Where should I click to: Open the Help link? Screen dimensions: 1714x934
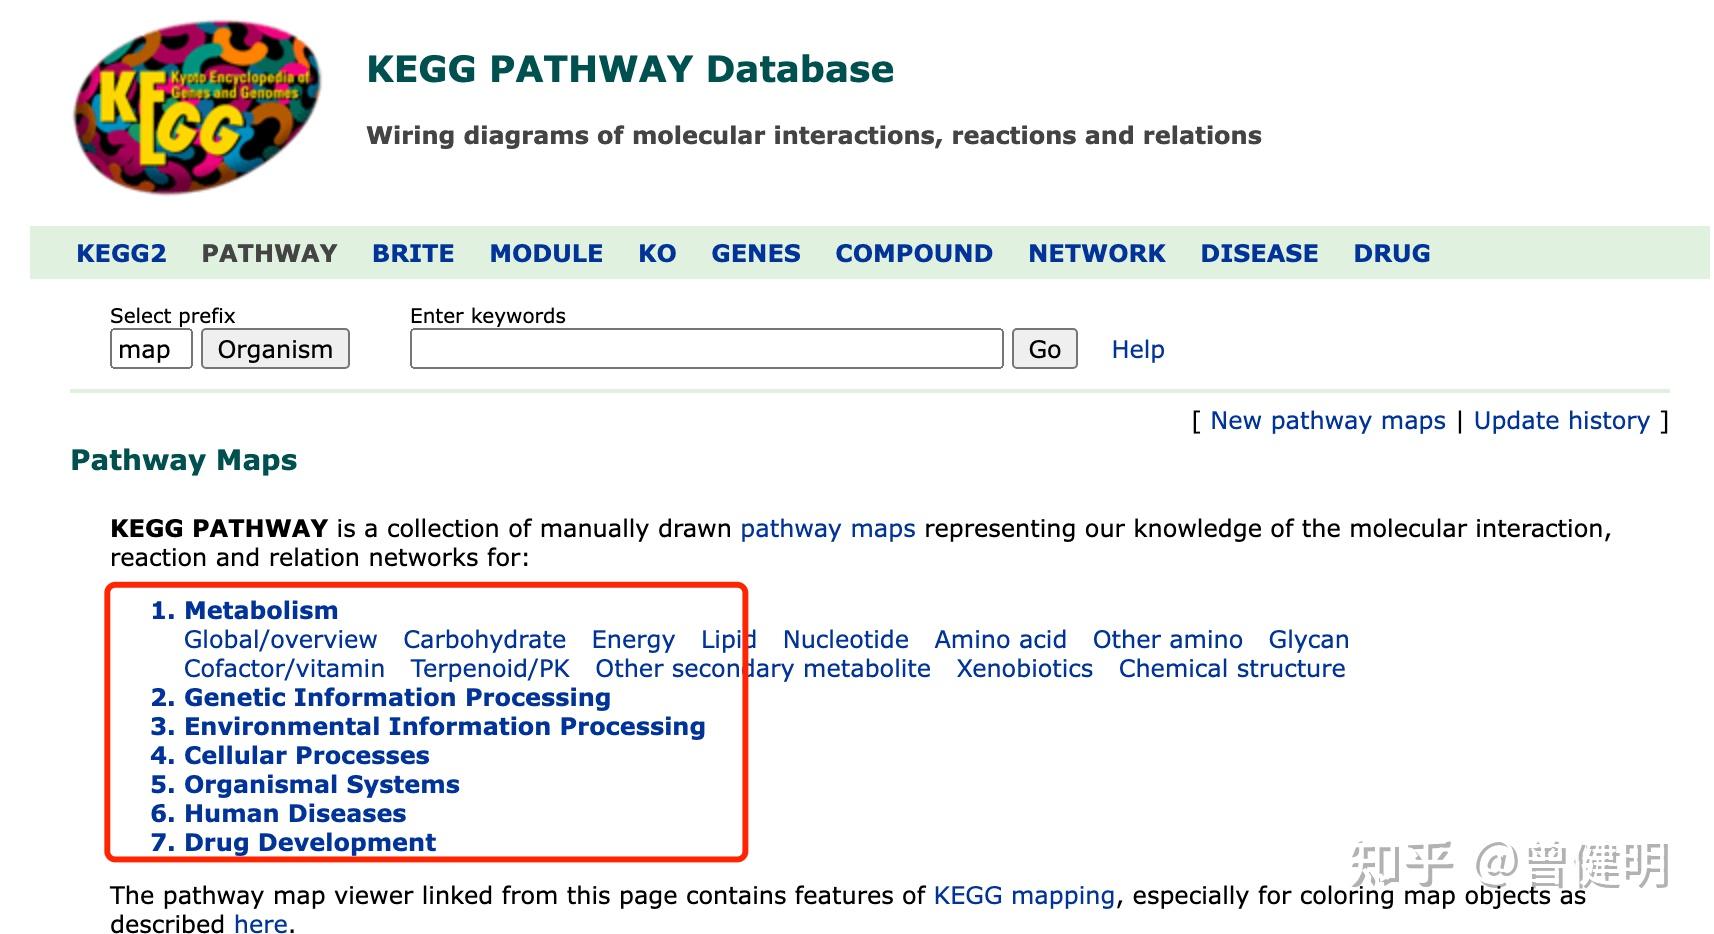click(x=1138, y=350)
